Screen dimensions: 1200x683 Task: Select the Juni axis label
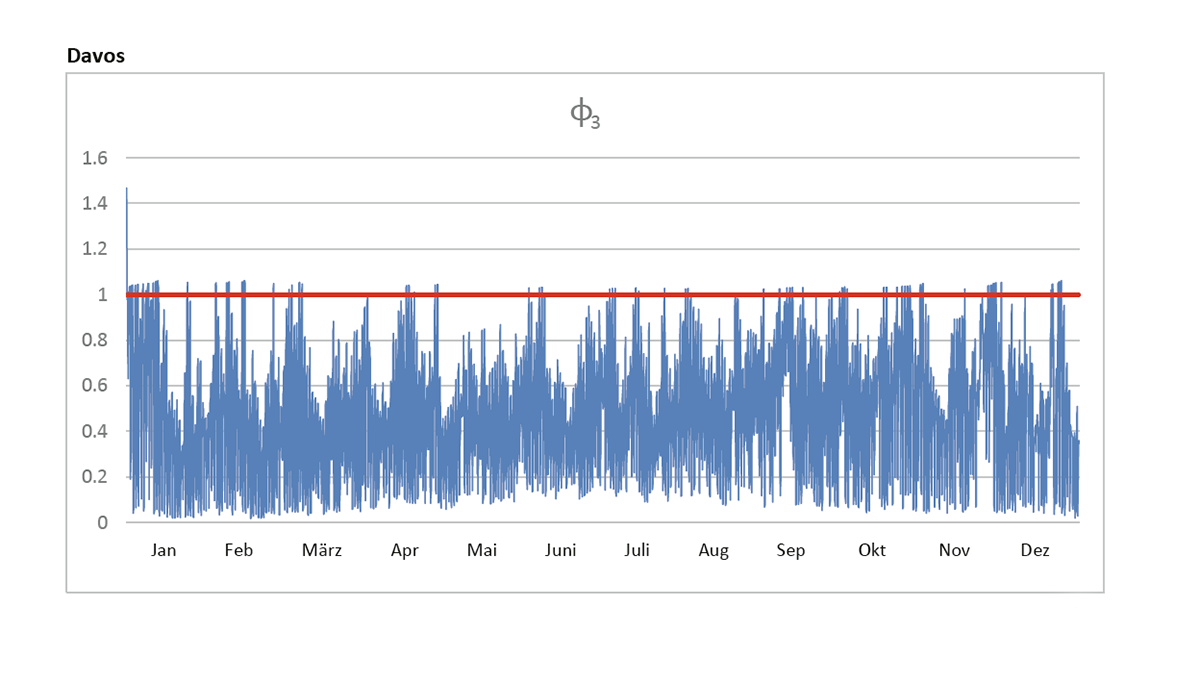(x=561, y=550)
